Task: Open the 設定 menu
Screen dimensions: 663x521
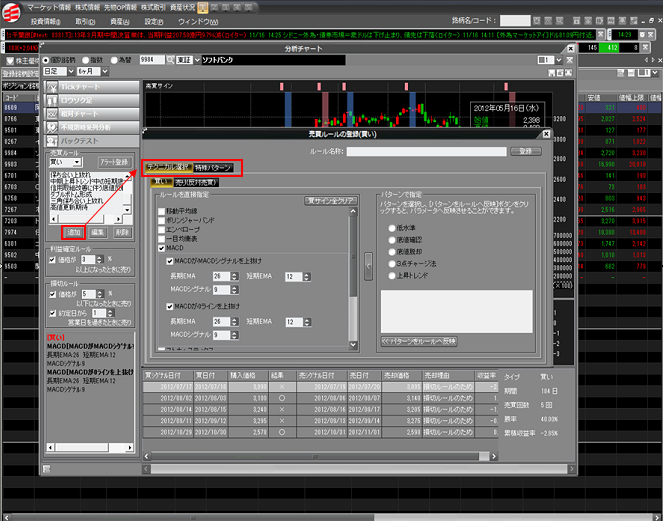Action: coord(154,21)
